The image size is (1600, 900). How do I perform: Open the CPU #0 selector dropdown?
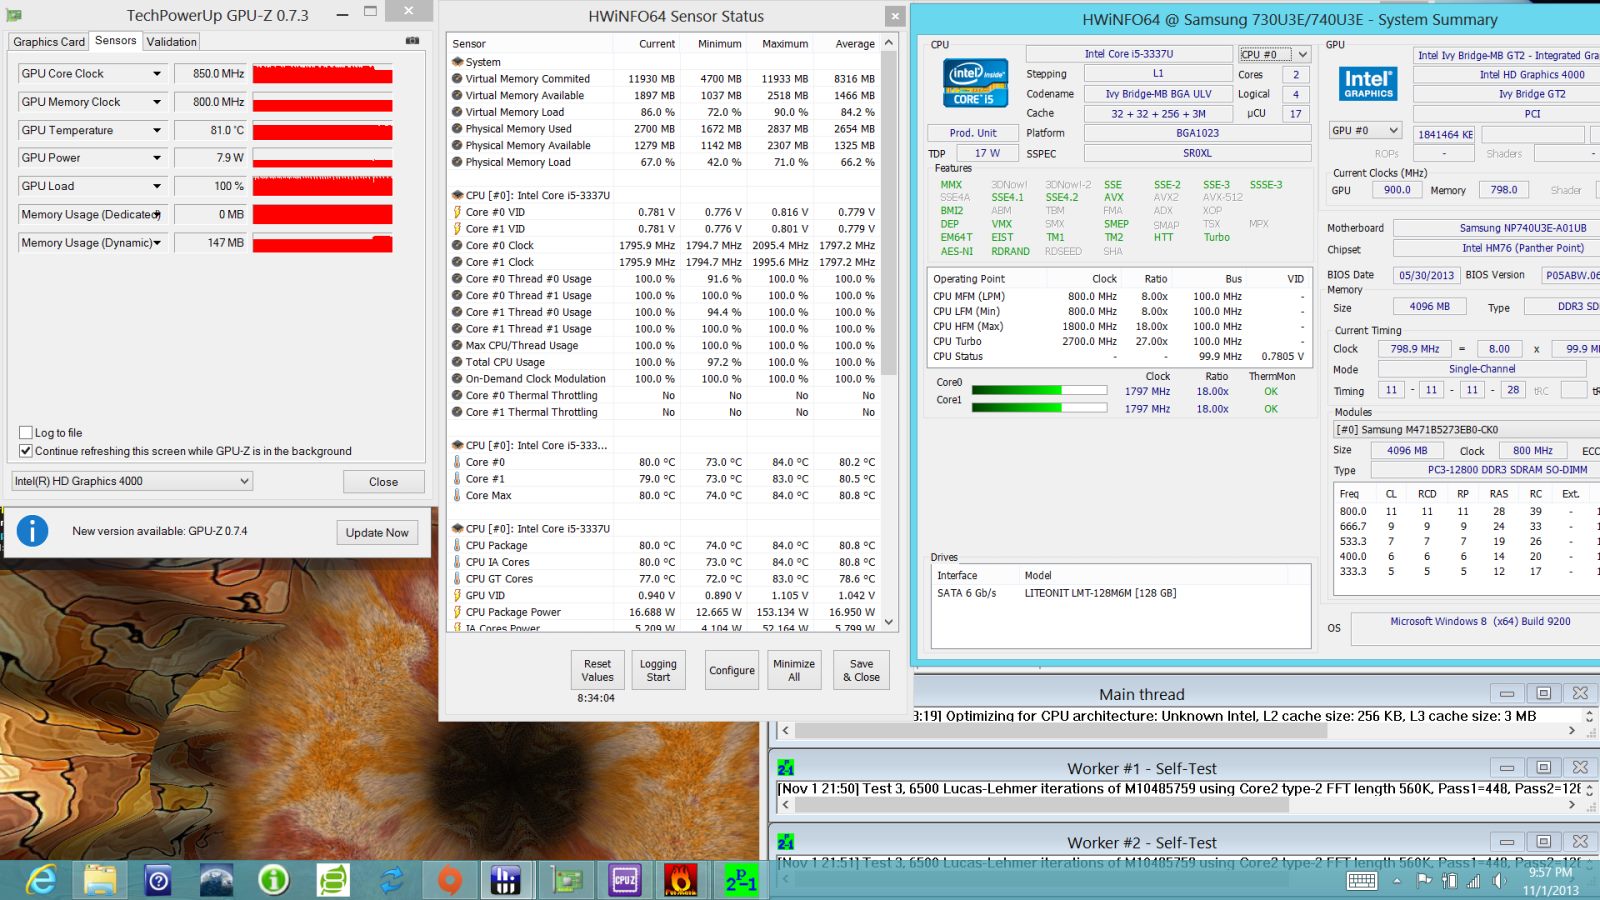pos(1274,55)
